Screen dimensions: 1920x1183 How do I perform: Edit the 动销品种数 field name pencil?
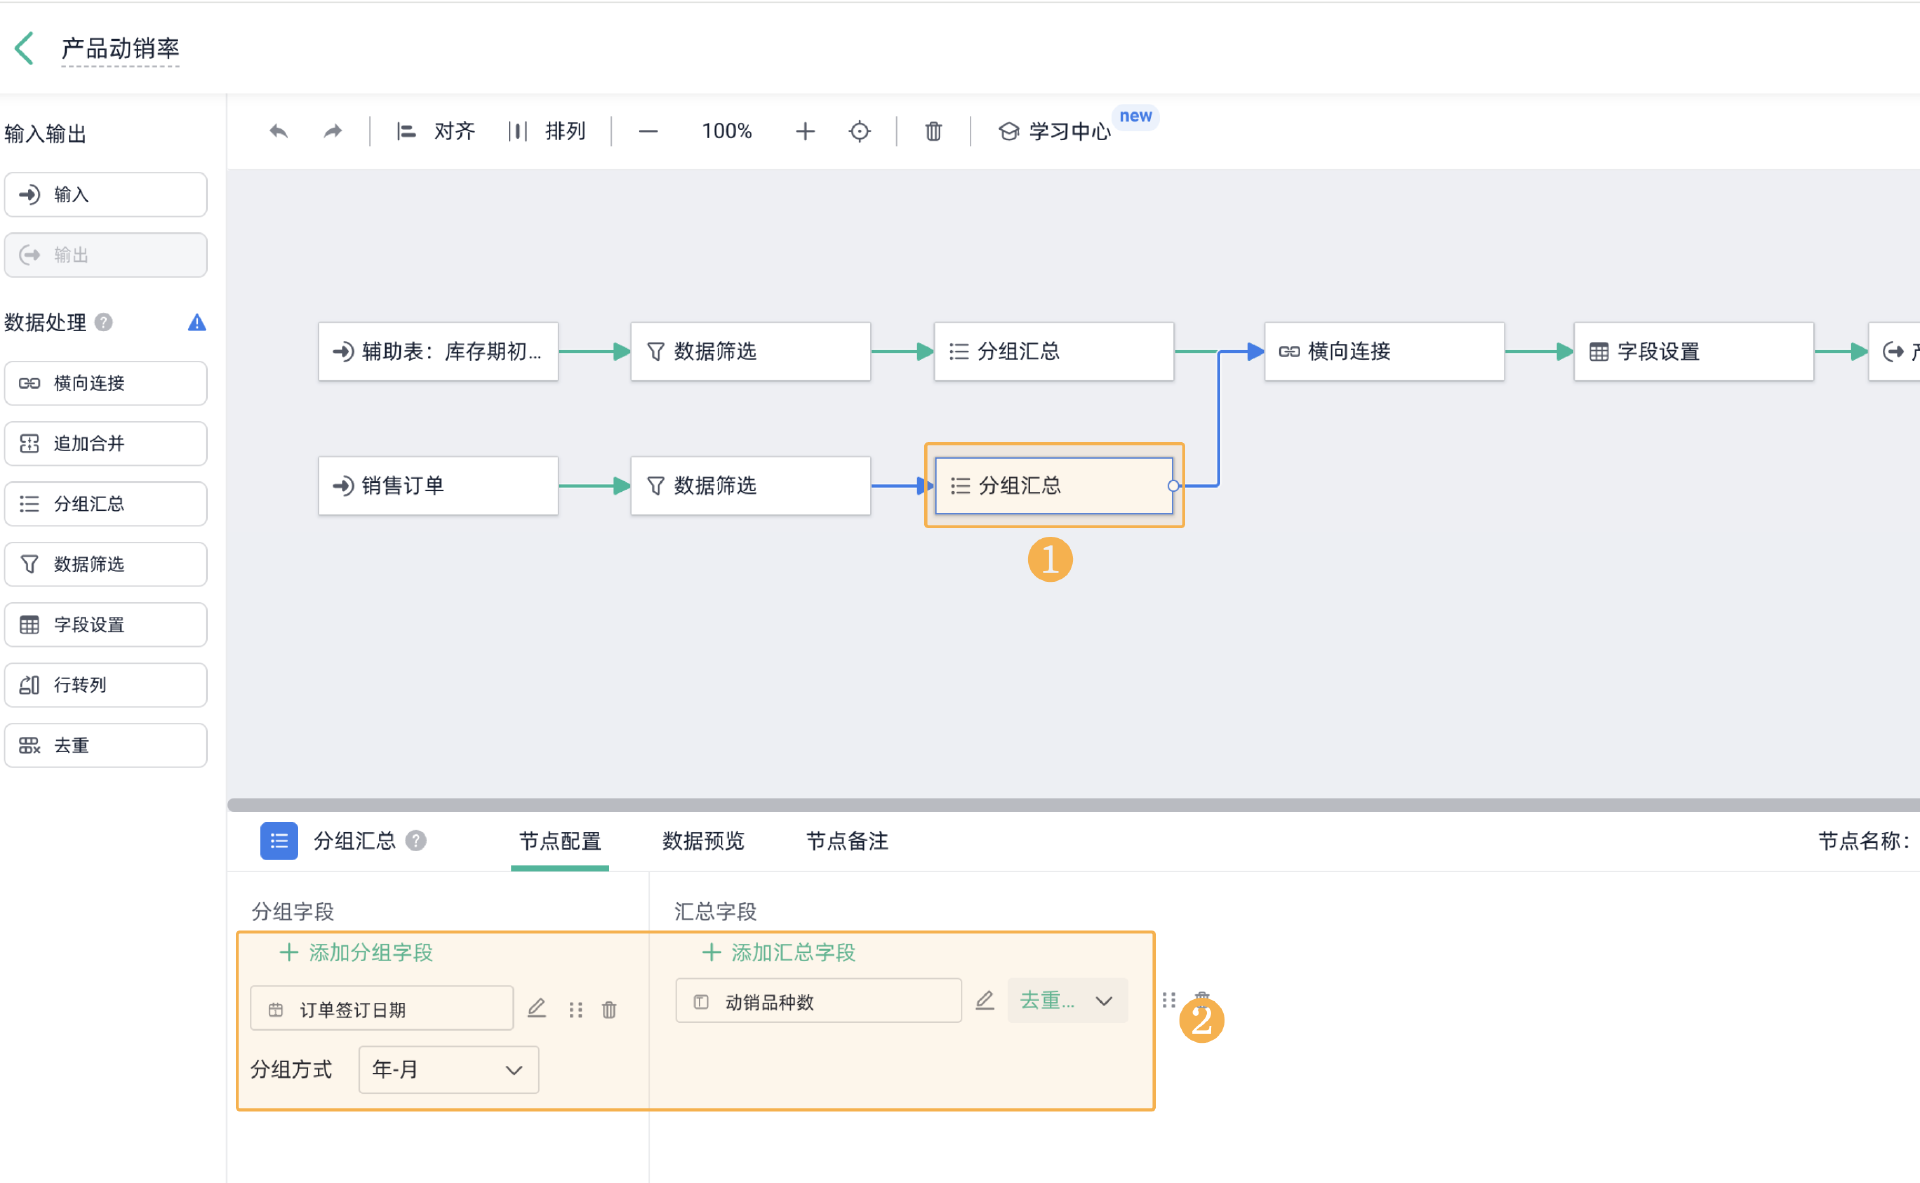pyautogui.click(x=985, y=1001)
